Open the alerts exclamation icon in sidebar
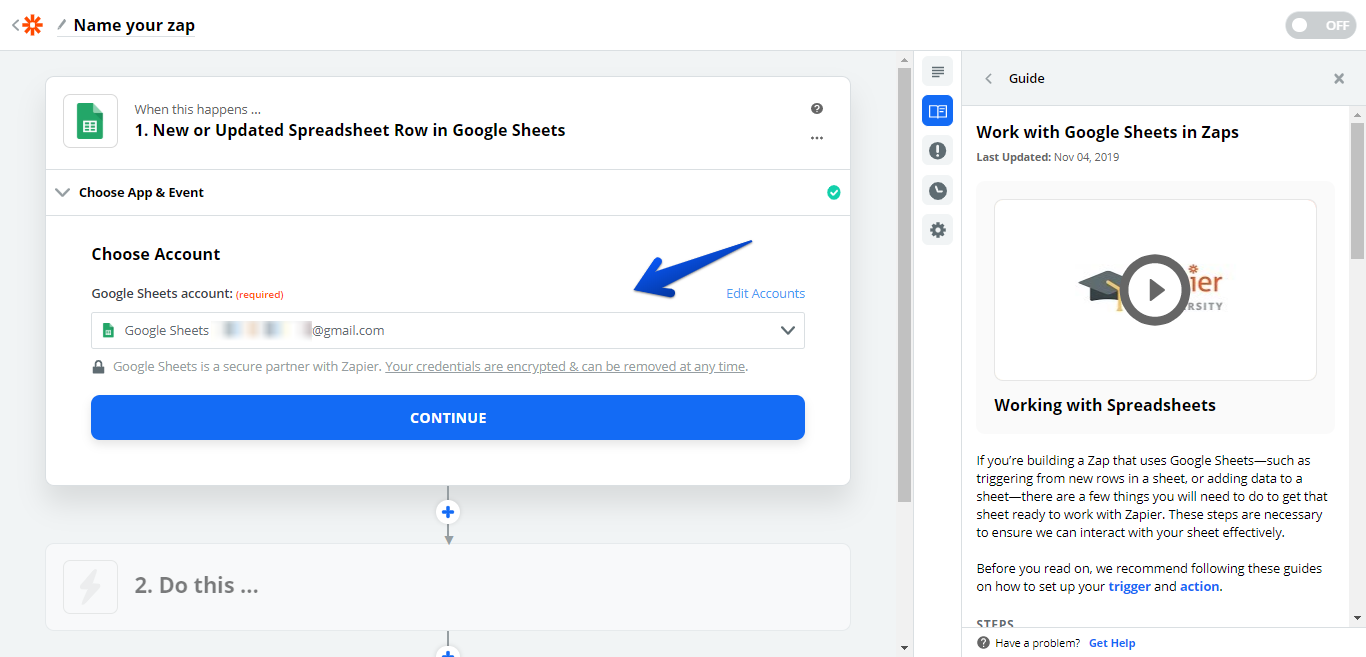Viewport: 1366px width, 657px height. click(937, 151)
